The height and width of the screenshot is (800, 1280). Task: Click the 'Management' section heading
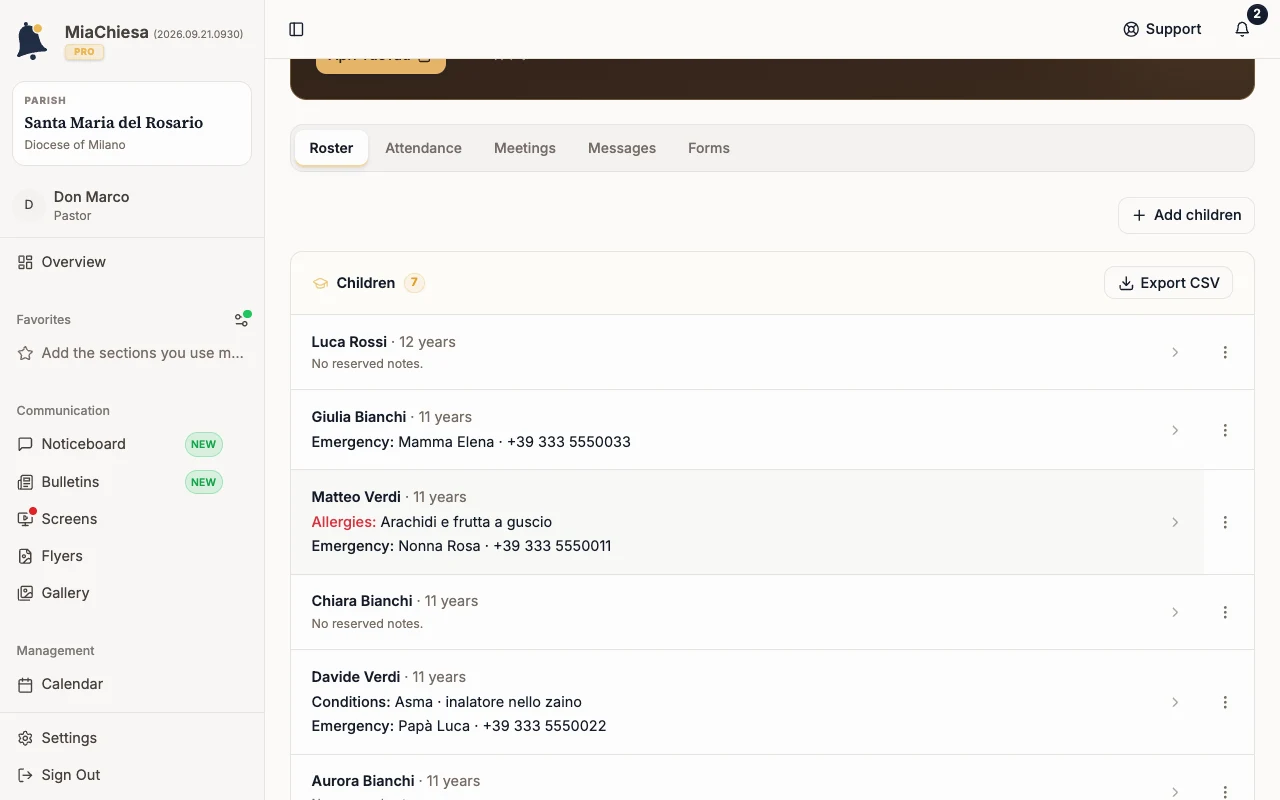[x=56, y=651]
